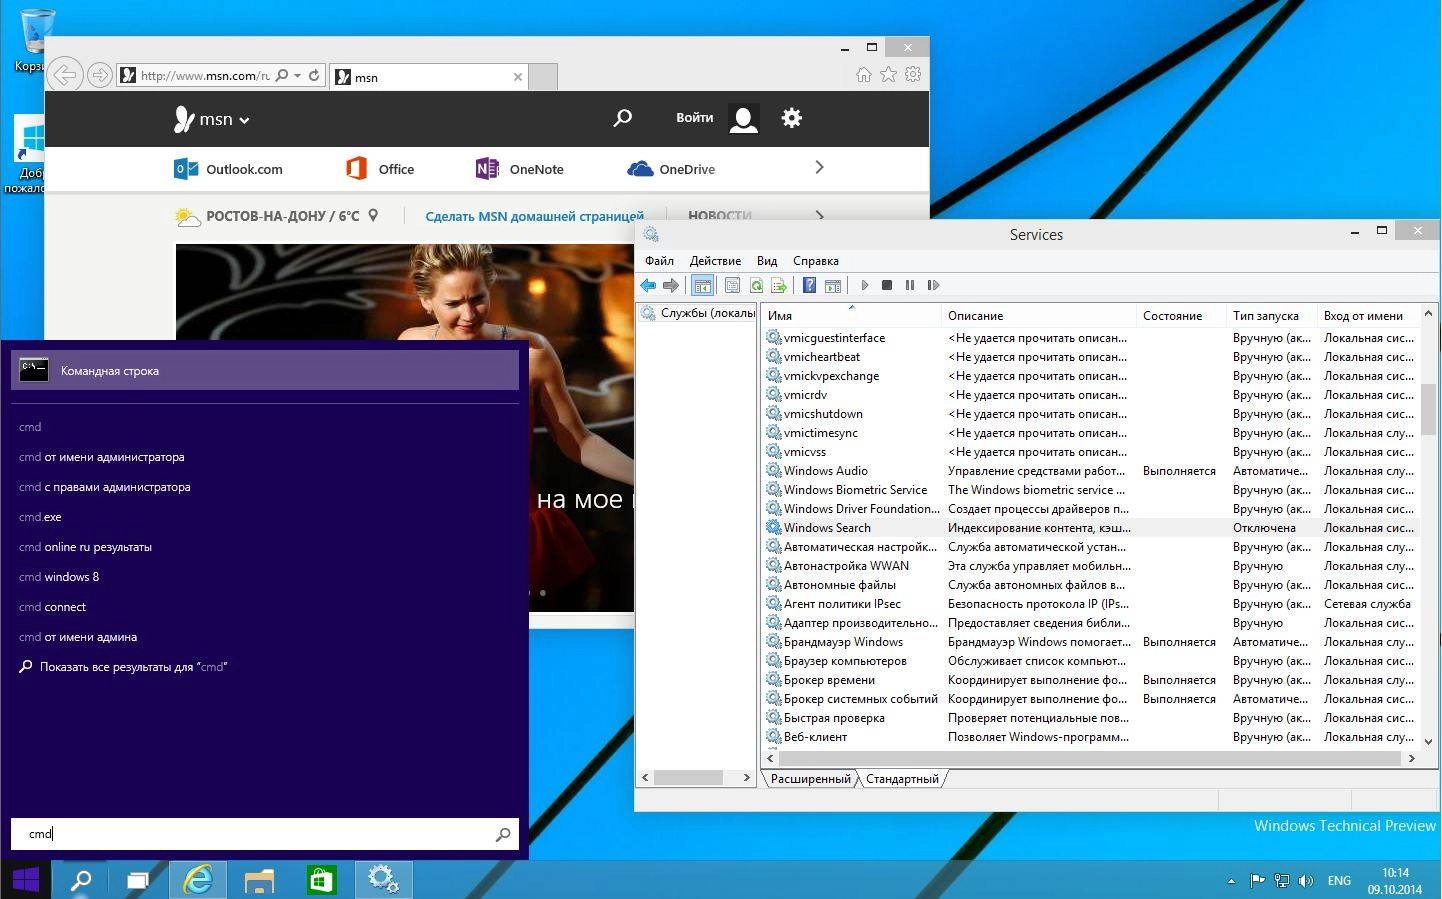Open the Действие menu in Services

[x=715, y=261]
